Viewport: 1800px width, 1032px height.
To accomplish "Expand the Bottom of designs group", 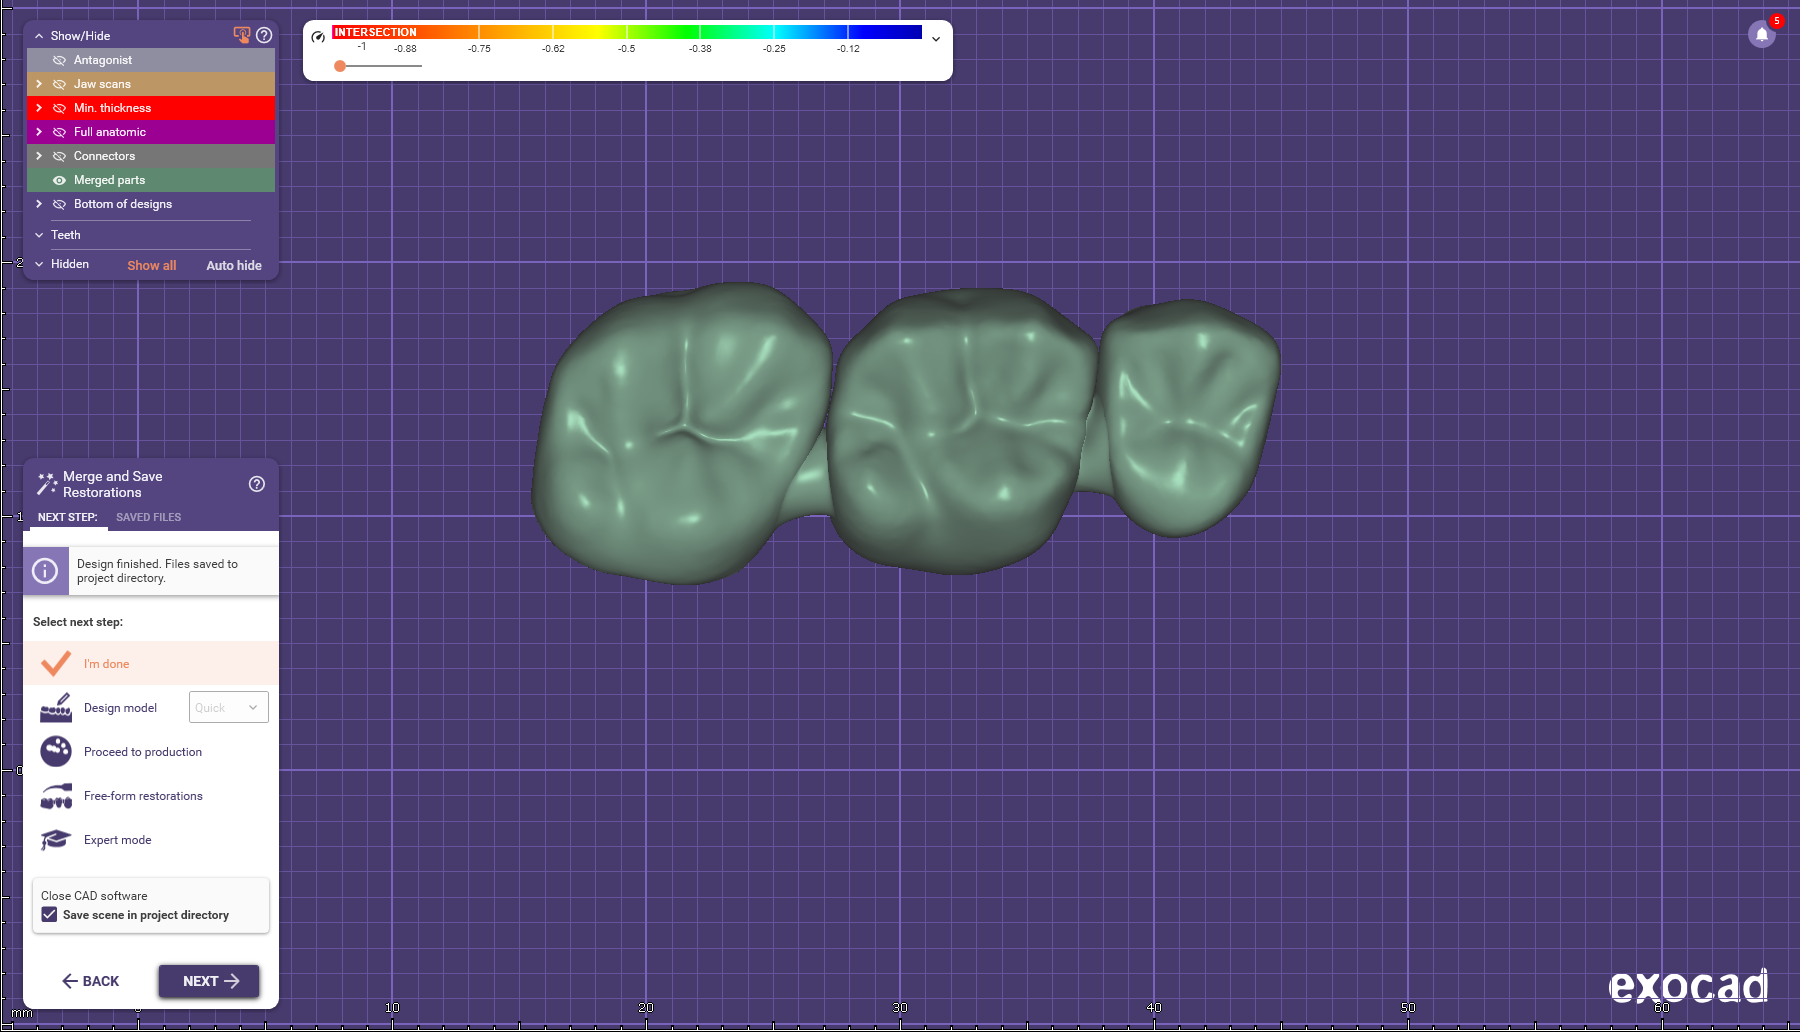I will point(39,204).
